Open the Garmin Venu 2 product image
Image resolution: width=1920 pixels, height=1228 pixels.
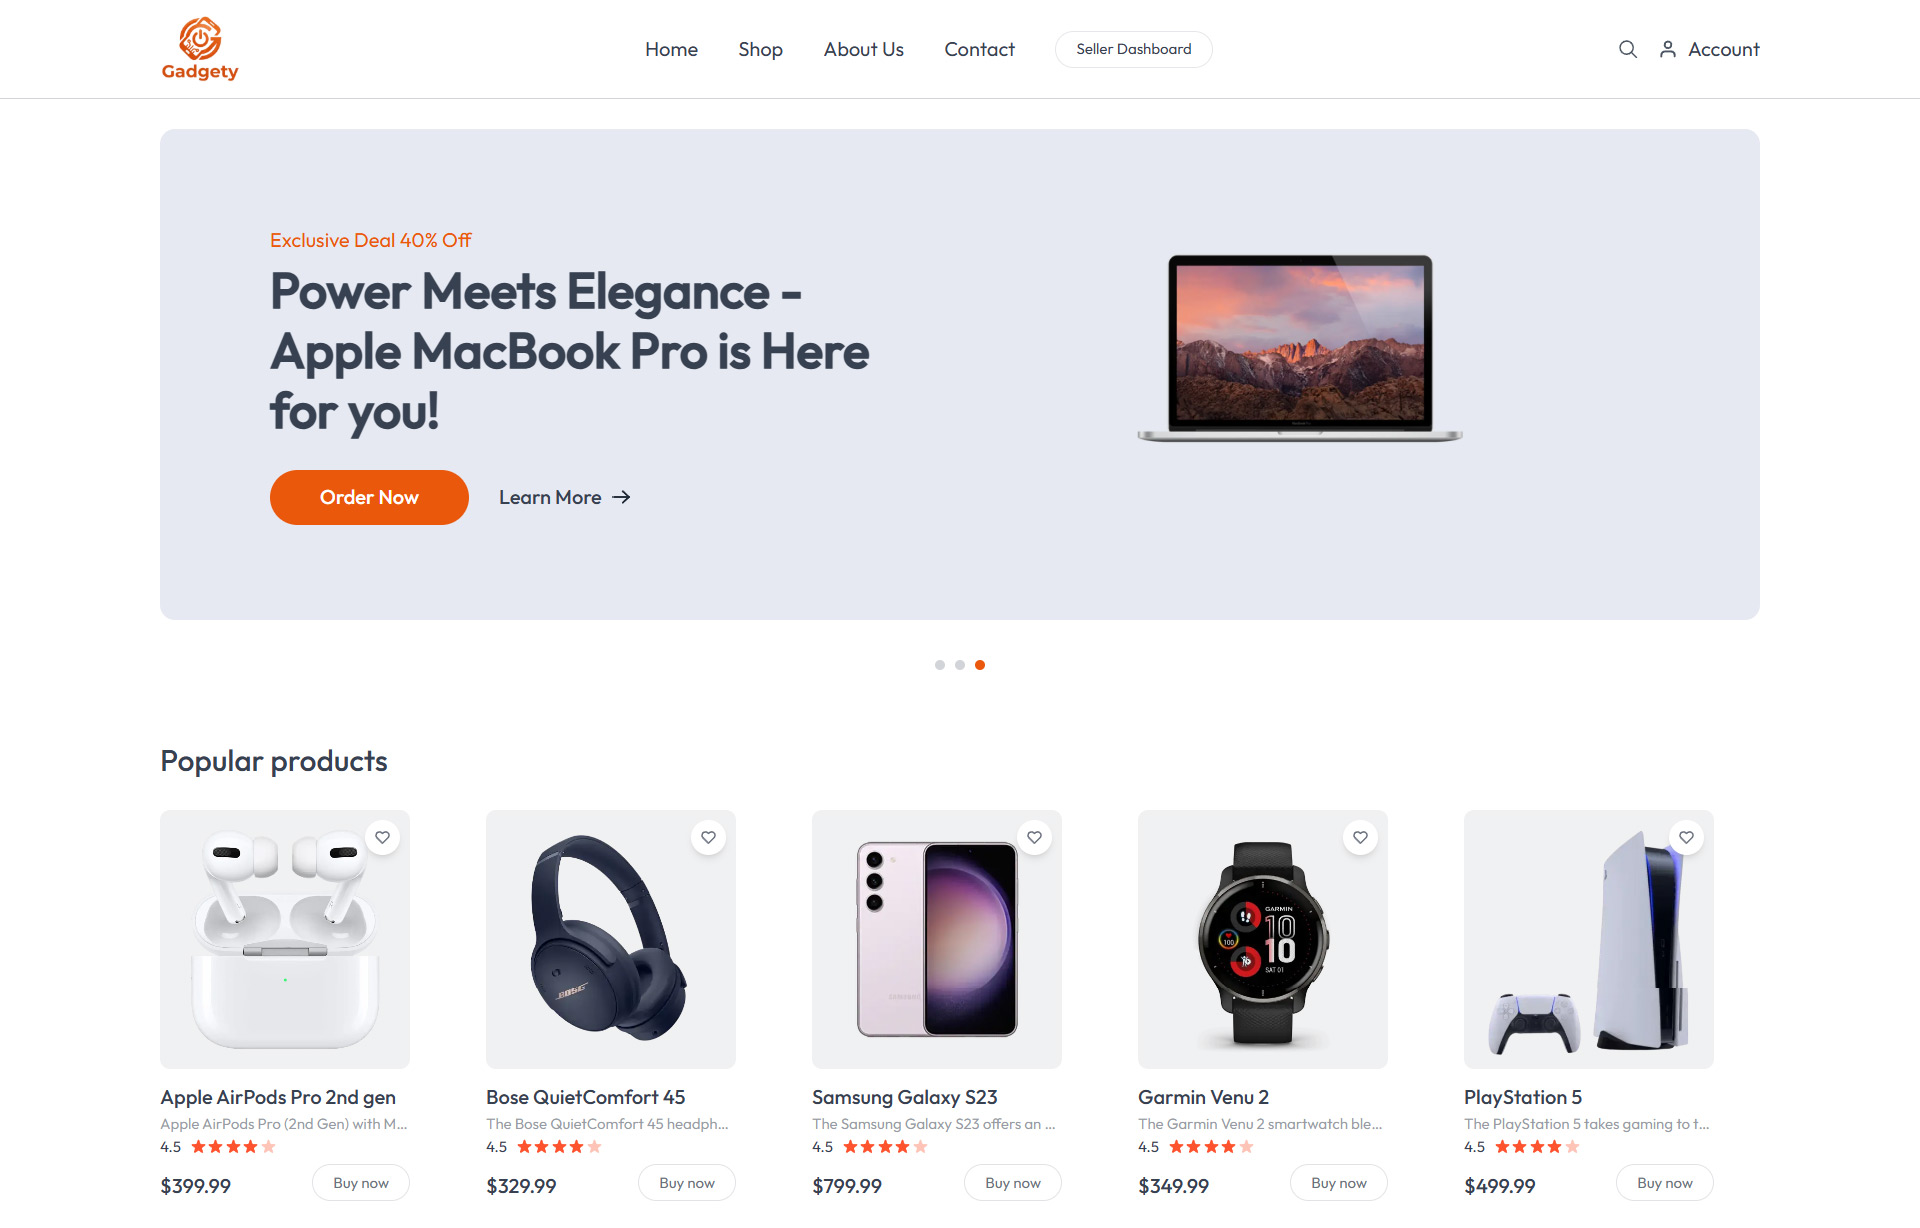coord(1263,939)
